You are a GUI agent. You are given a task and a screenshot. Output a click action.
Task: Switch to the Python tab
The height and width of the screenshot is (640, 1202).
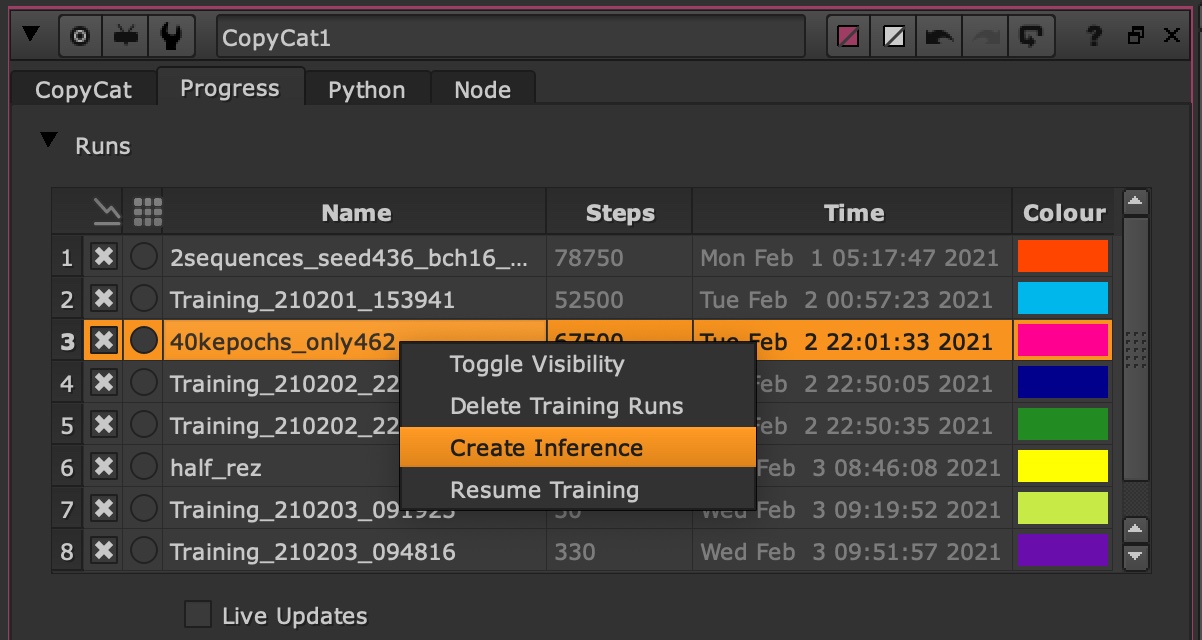click(366, 90)
